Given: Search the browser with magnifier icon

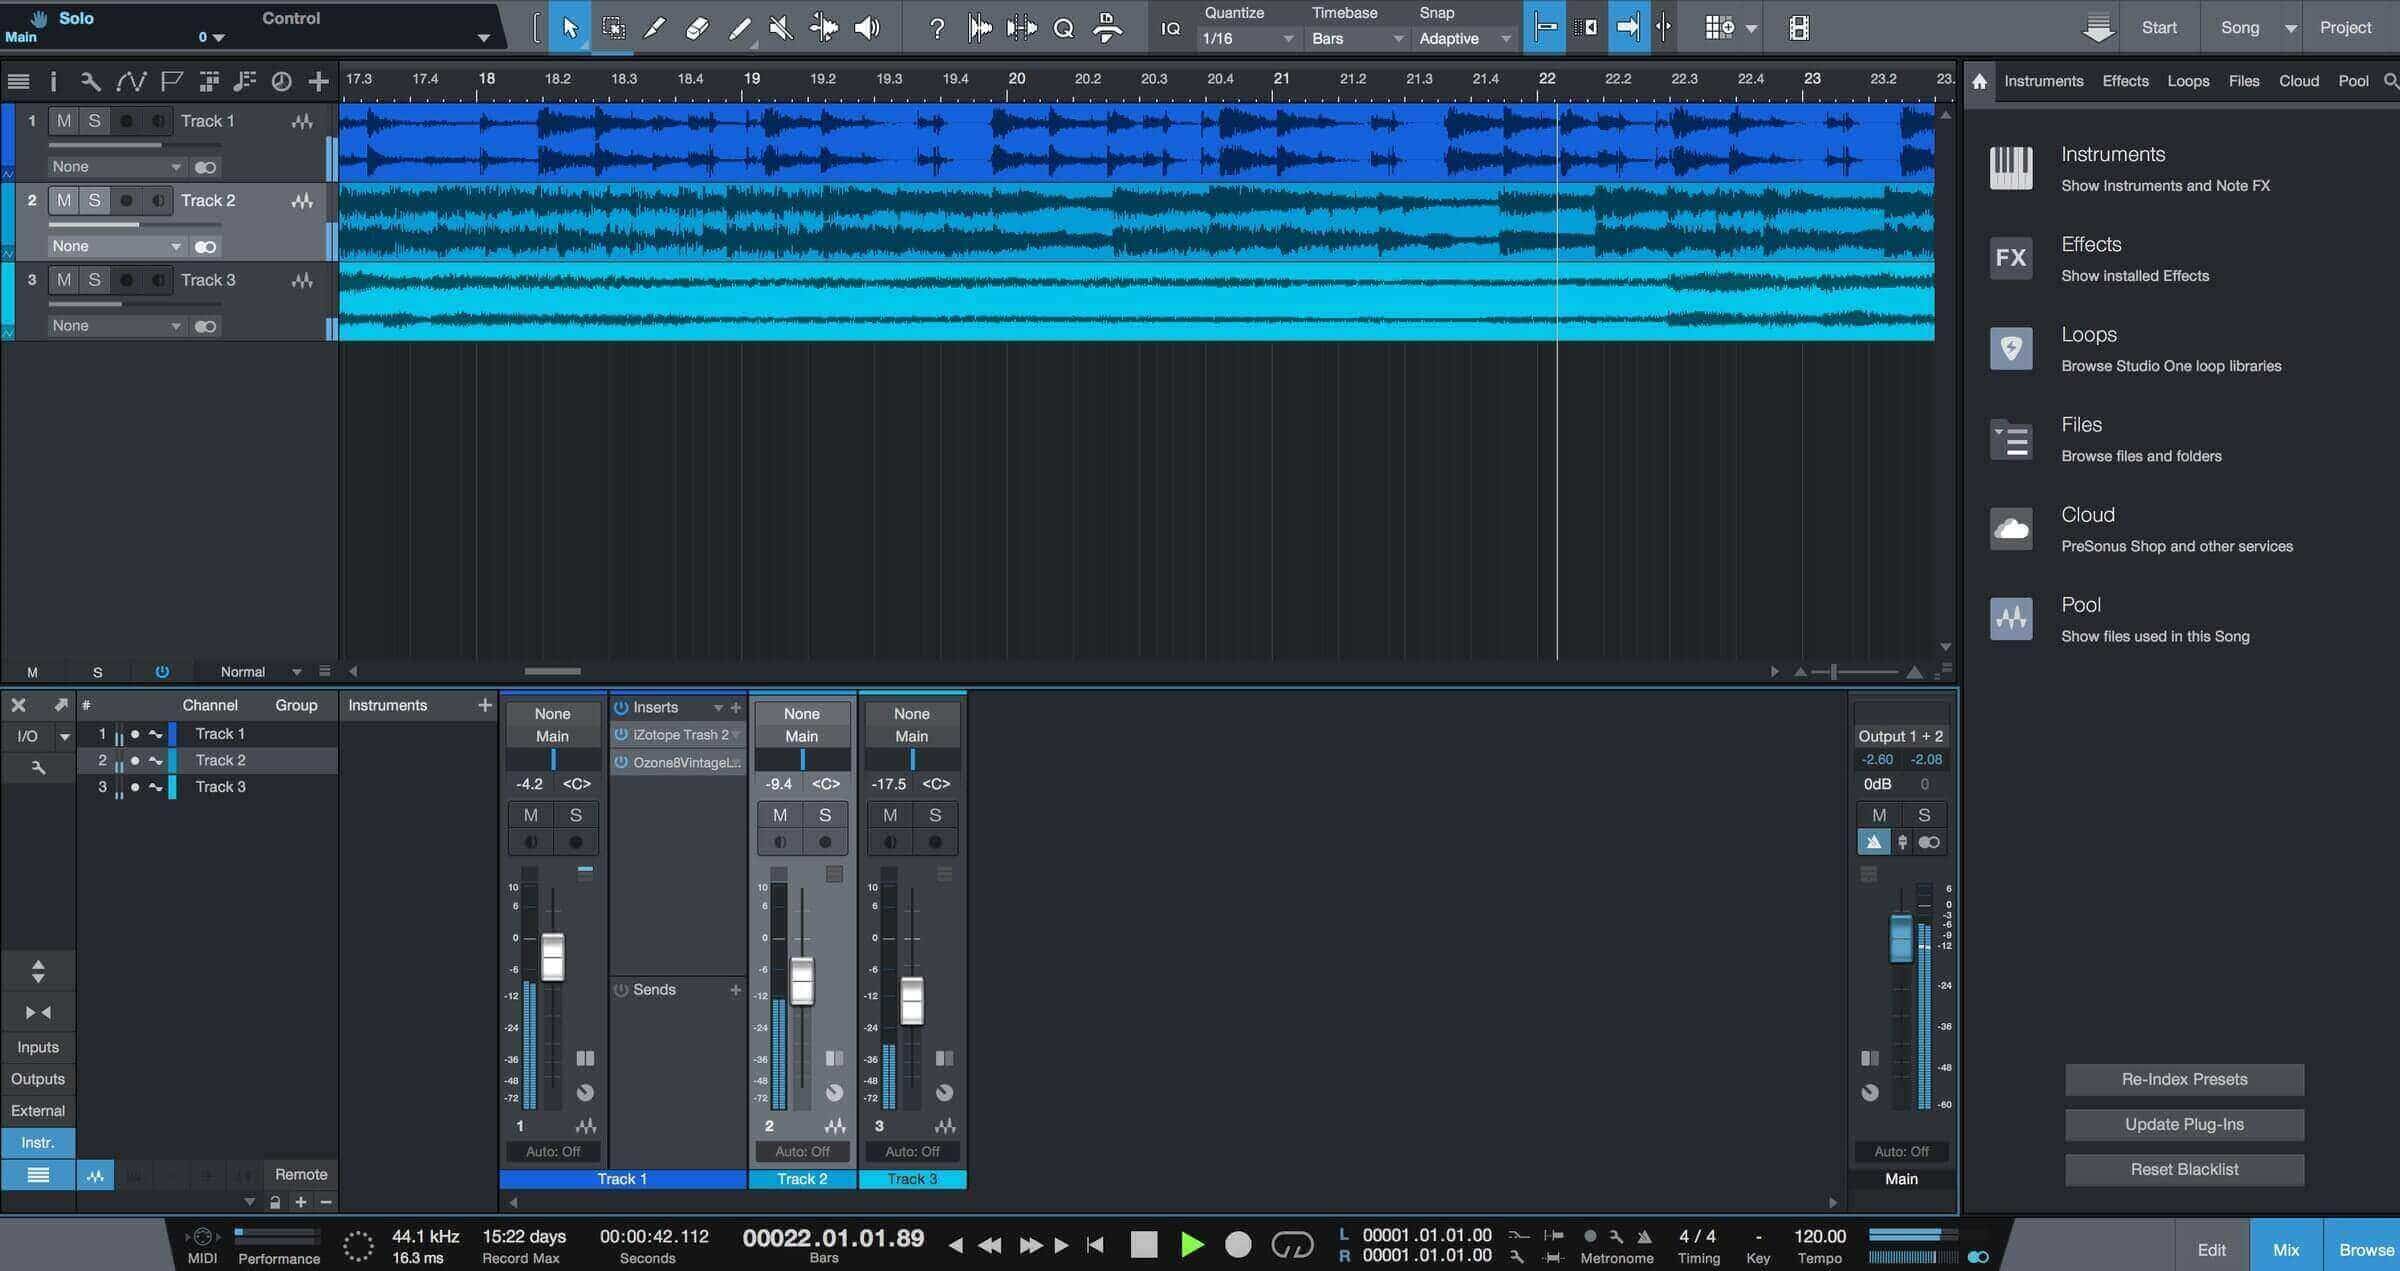Looking at the screenshot, I should click(x=2390, y=81).
